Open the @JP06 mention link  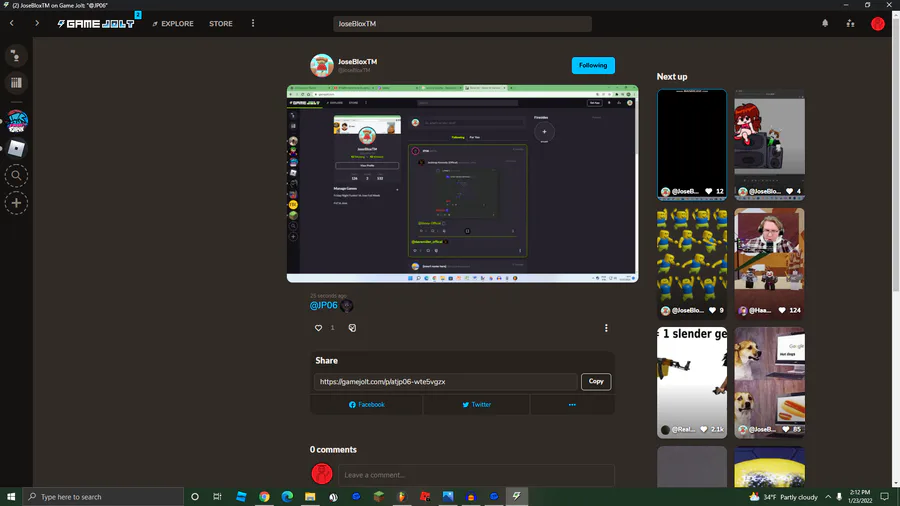pos(323,305)
